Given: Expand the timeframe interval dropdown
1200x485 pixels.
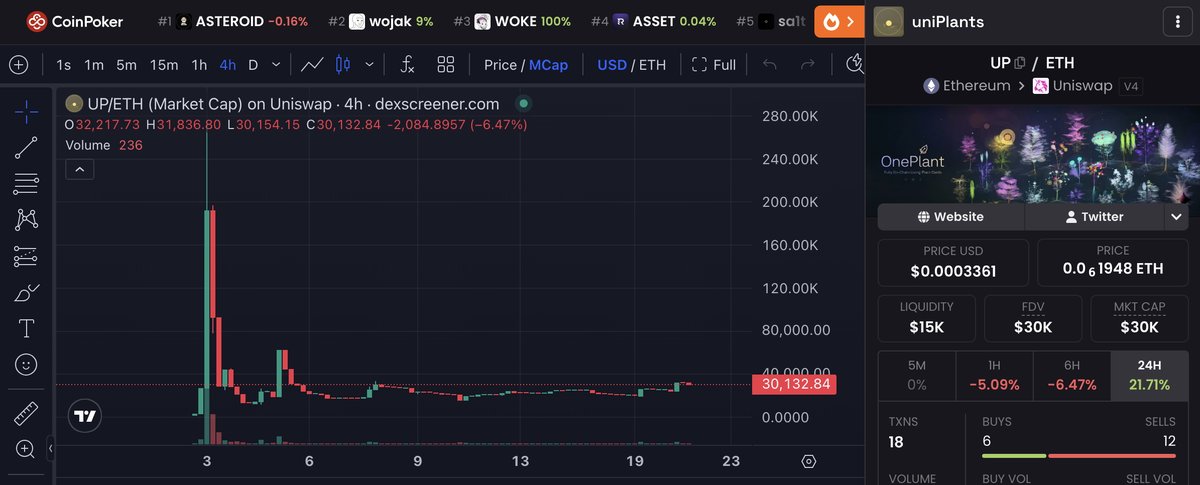Looking at the screenshot, I should (277, 65).
